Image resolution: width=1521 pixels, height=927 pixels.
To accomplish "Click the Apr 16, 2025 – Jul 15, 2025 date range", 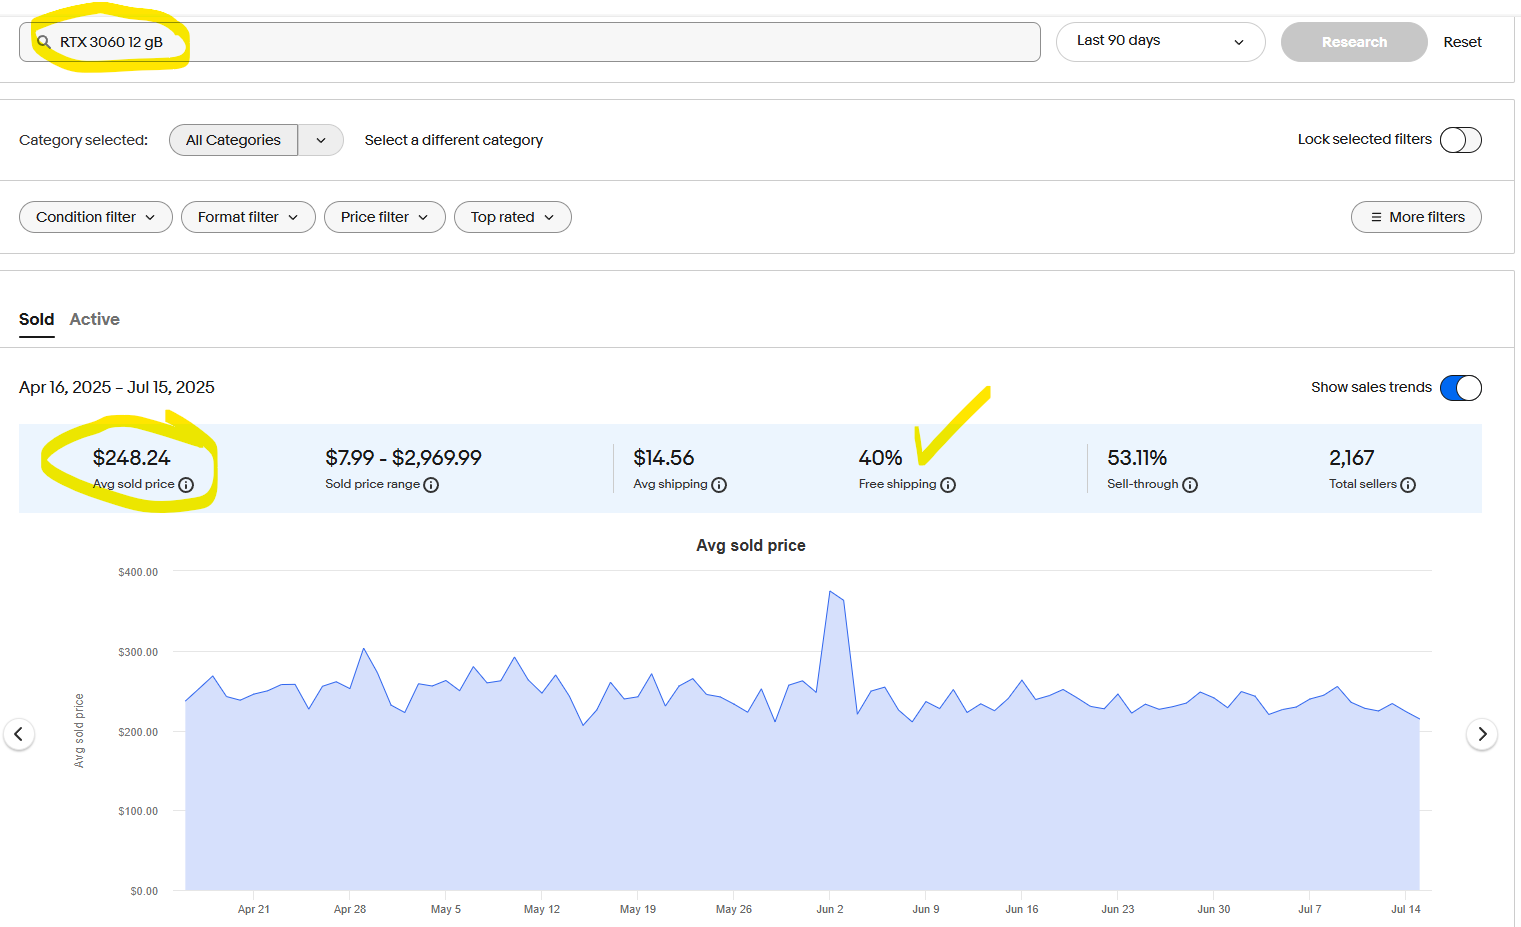I will 117,388.
